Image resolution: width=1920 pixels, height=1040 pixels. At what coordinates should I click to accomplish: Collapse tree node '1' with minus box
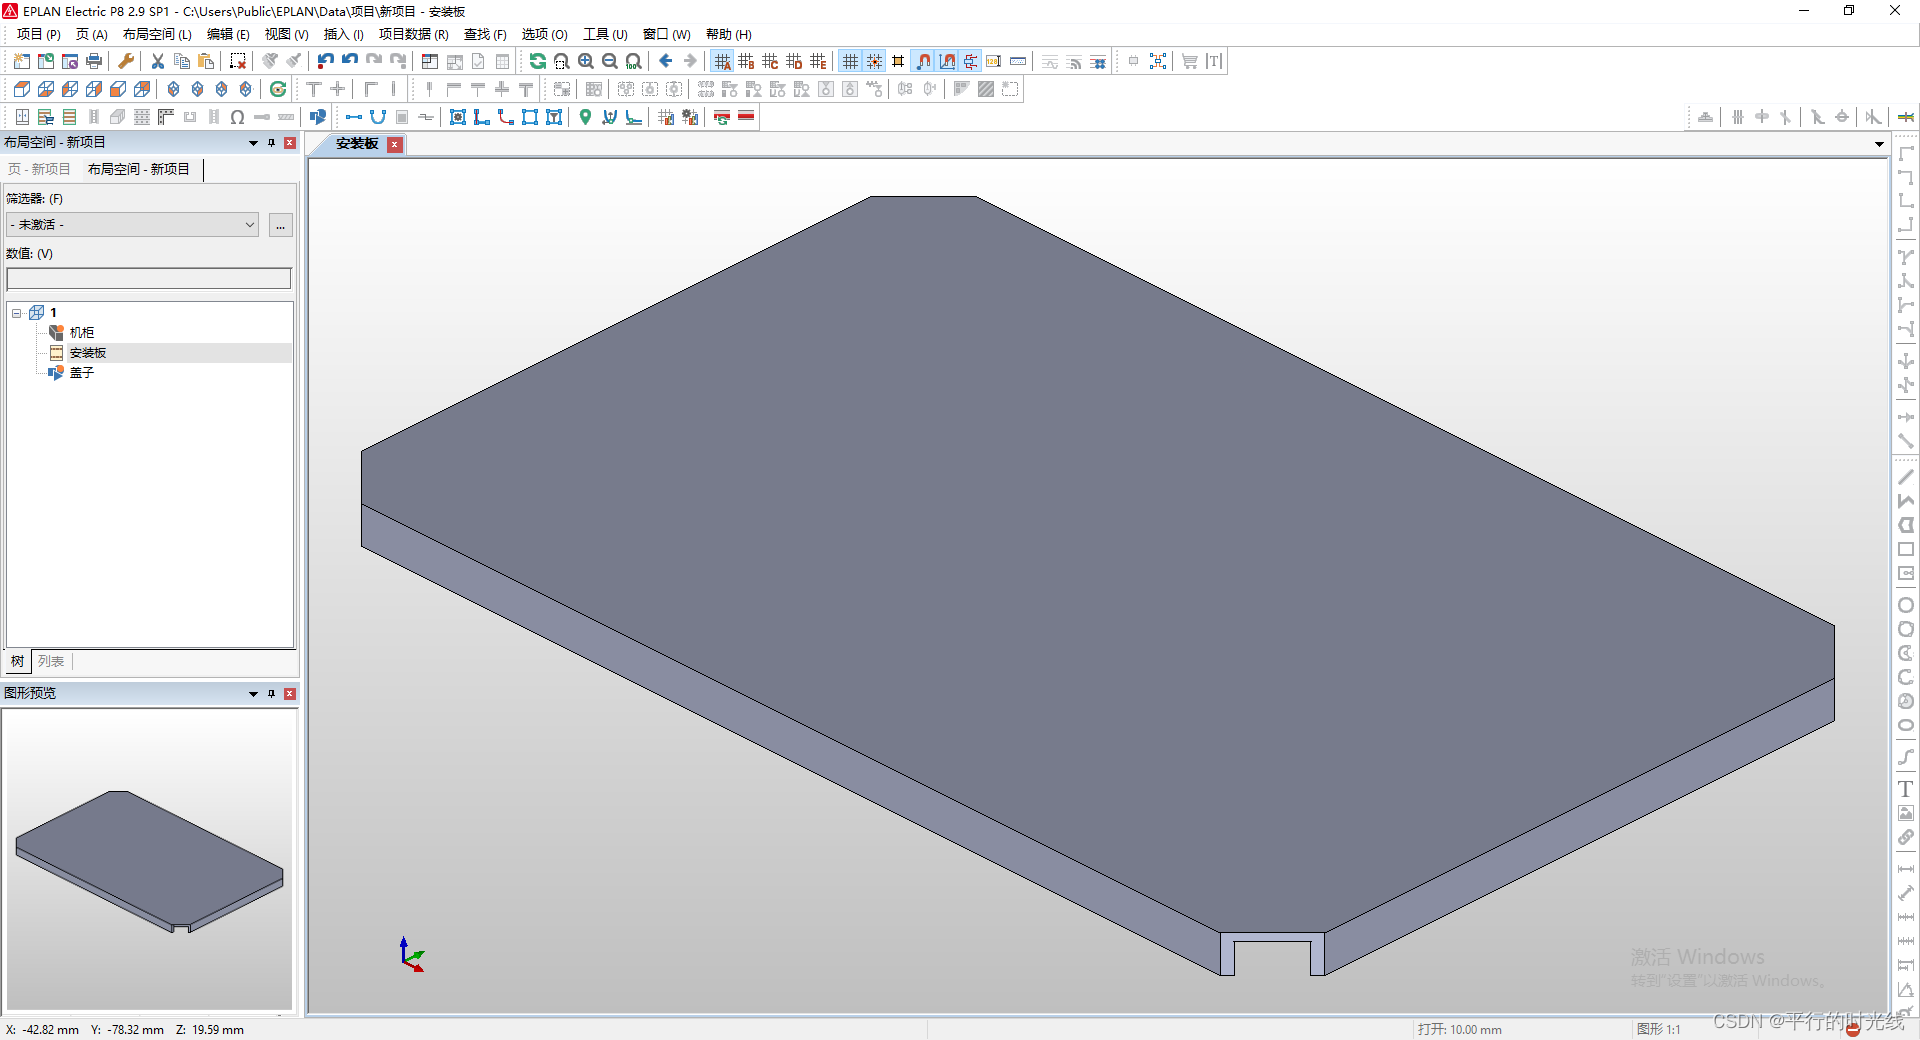point(17,313)
